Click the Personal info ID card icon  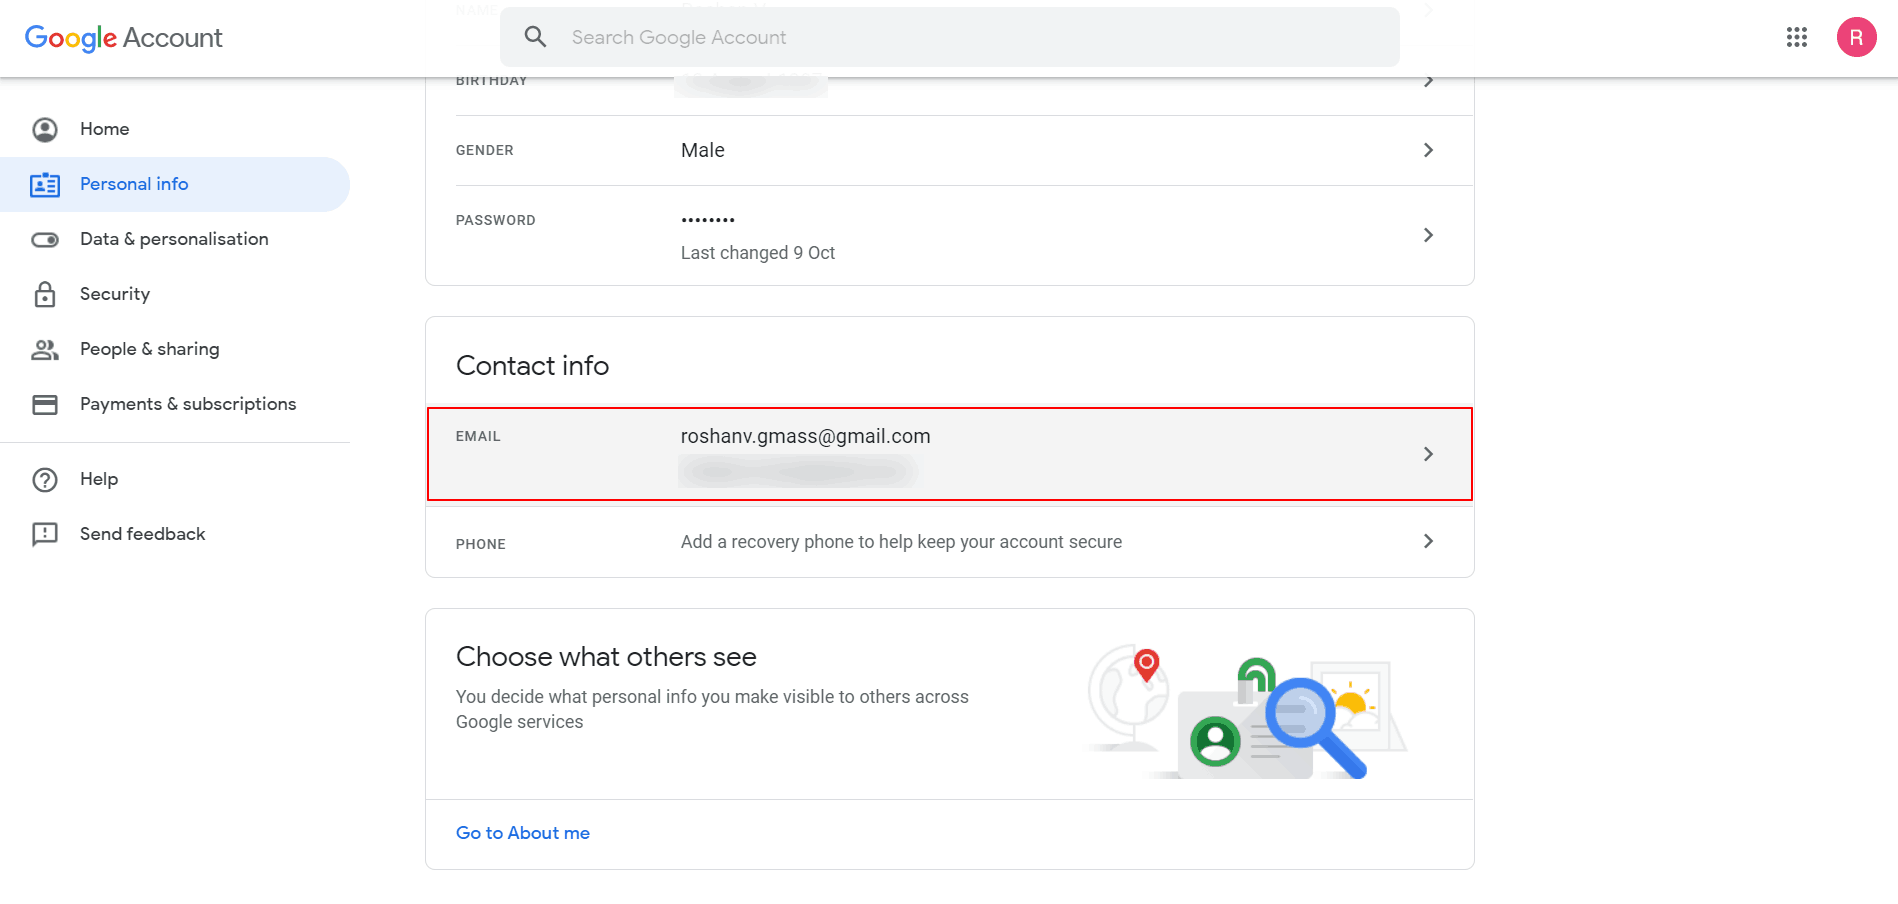coord(45,185)
